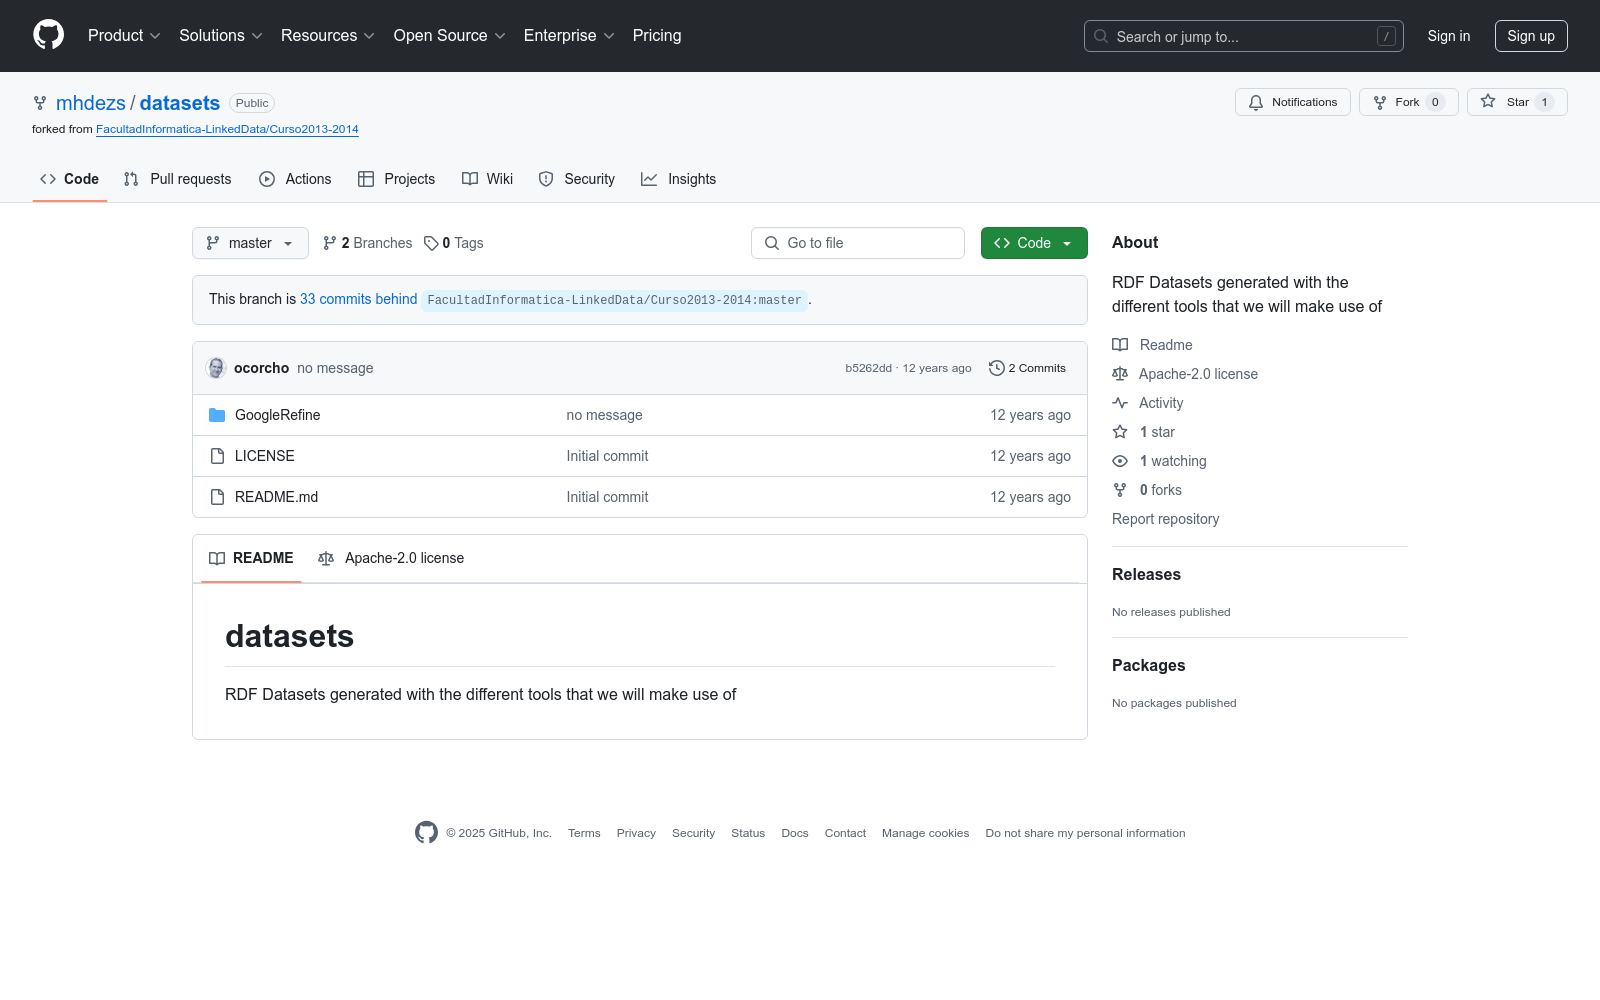Image resolution: width=1600 pixels, height=1000 pixels.
Task: Click the tag icon beside Tags
Action: pos(431,243)
